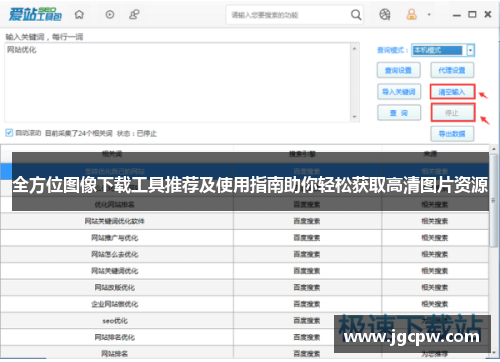The width and height of the screenshot is (500, 362).
Task: Select the 网站改版优化 row
Action: (245, 287)
